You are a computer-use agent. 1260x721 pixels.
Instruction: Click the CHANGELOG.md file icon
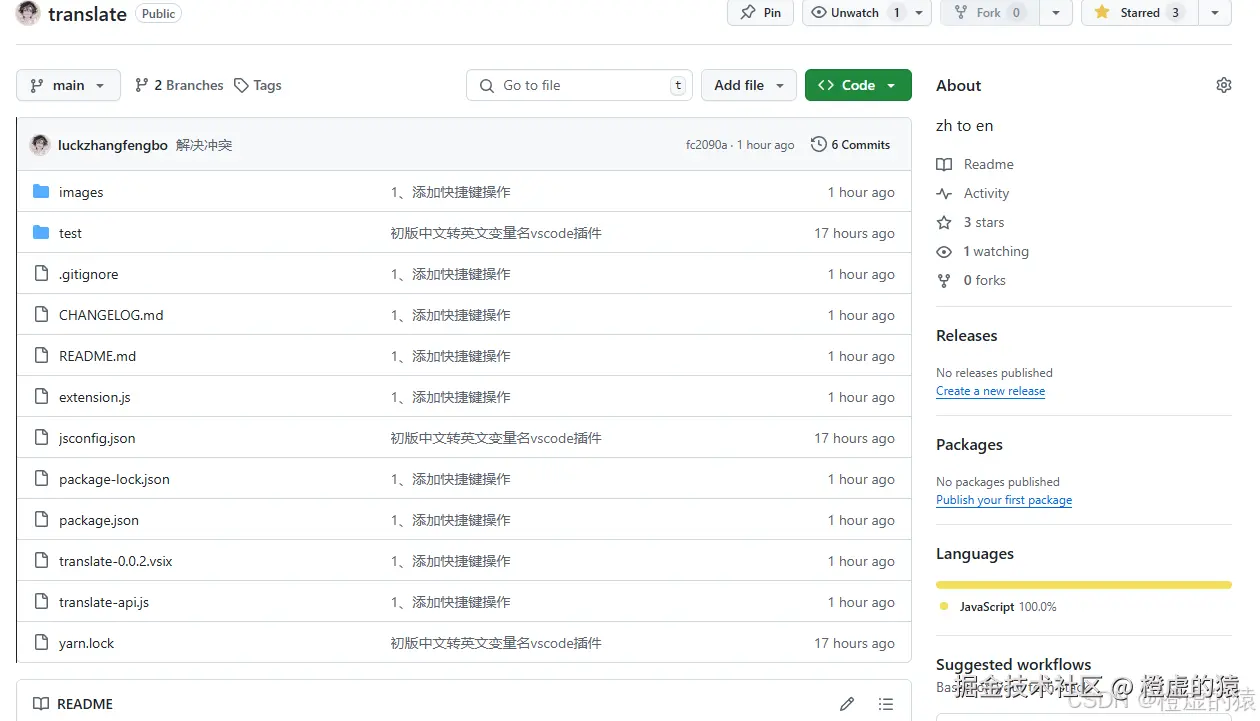click(41, 315)
